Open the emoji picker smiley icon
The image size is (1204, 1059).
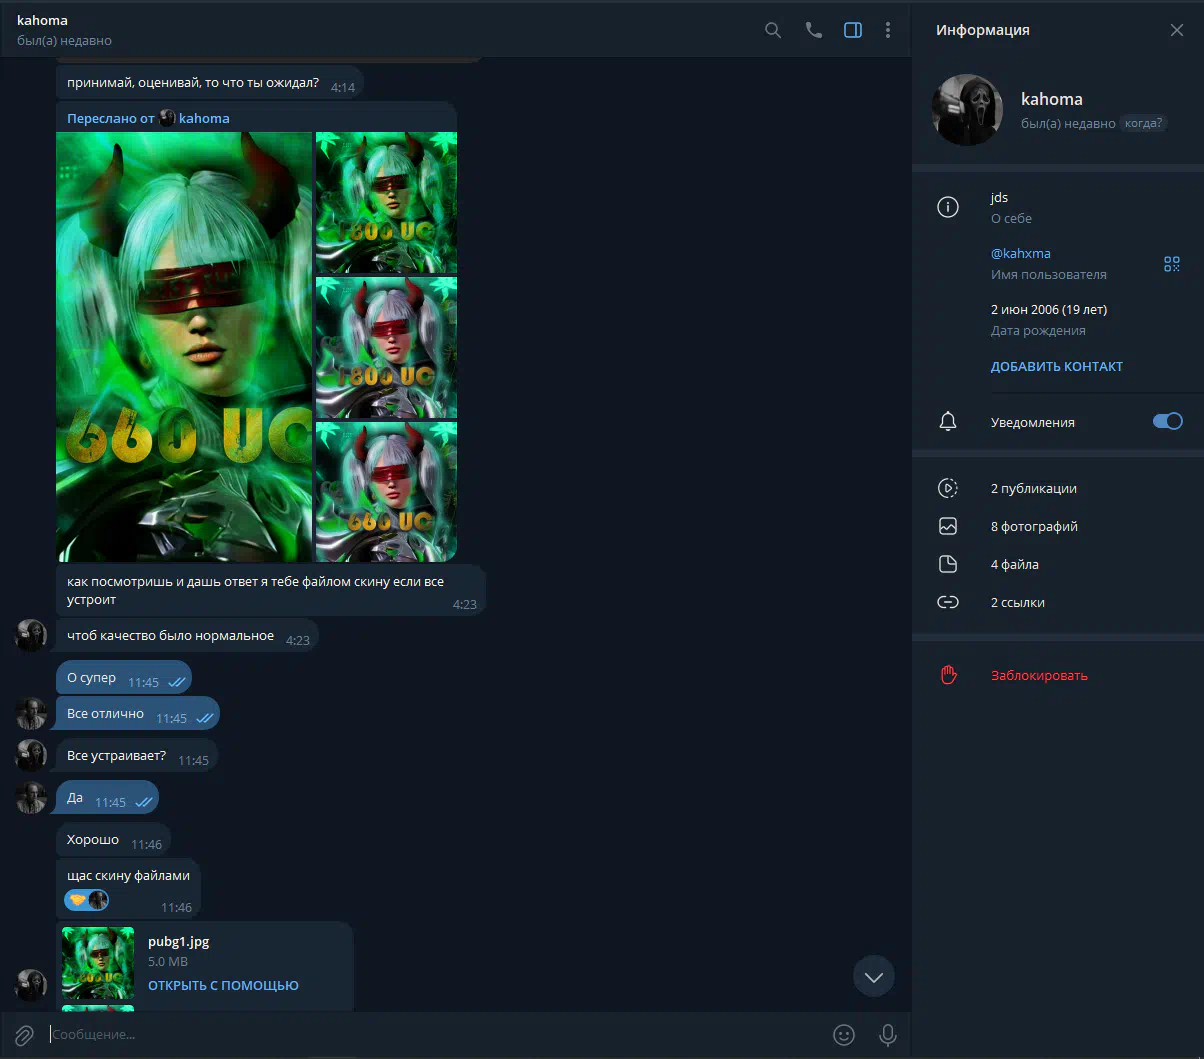(x=844, y=1035)
